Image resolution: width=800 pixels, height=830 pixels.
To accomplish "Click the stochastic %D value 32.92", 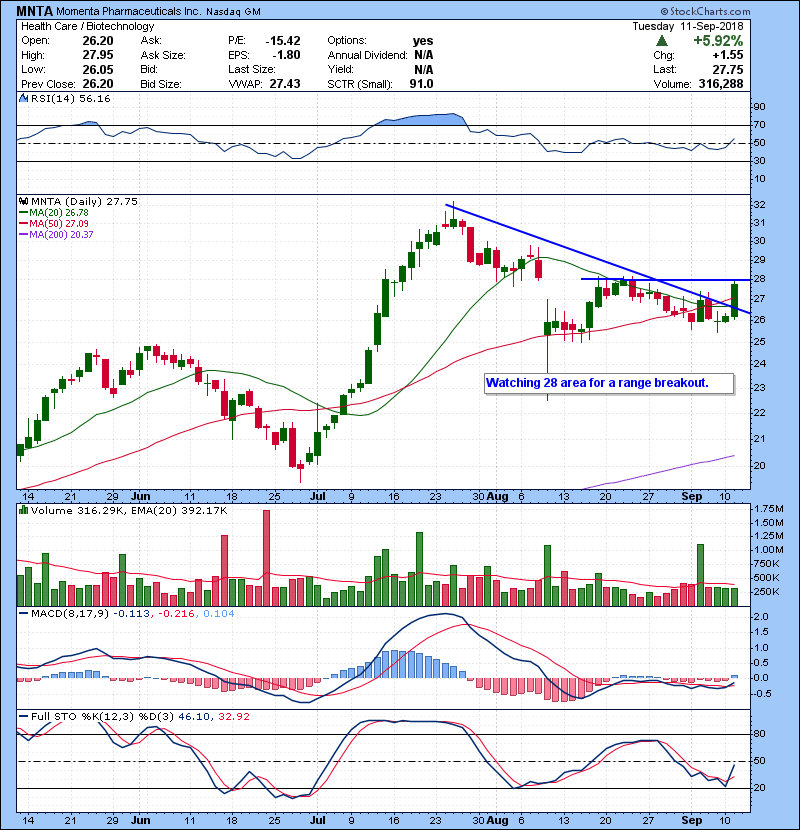I will click(x=233, y=716).
